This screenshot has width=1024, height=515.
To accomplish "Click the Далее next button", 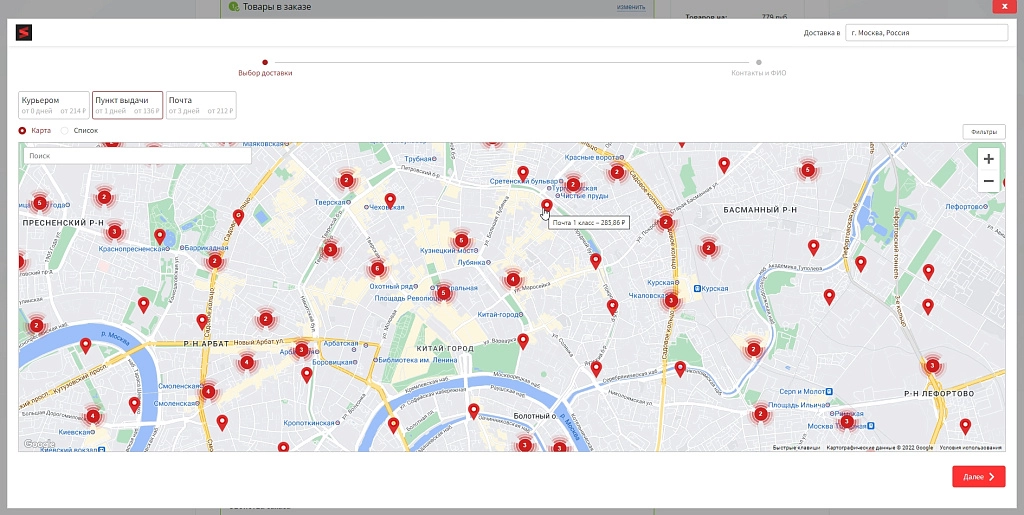I will click(979, 476).
